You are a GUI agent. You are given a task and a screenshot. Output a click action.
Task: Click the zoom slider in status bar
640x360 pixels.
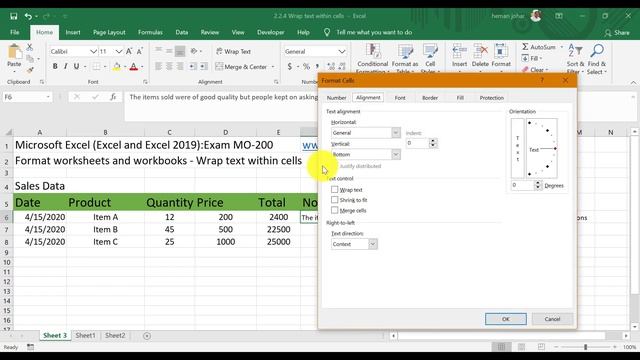tap(585, 347)
